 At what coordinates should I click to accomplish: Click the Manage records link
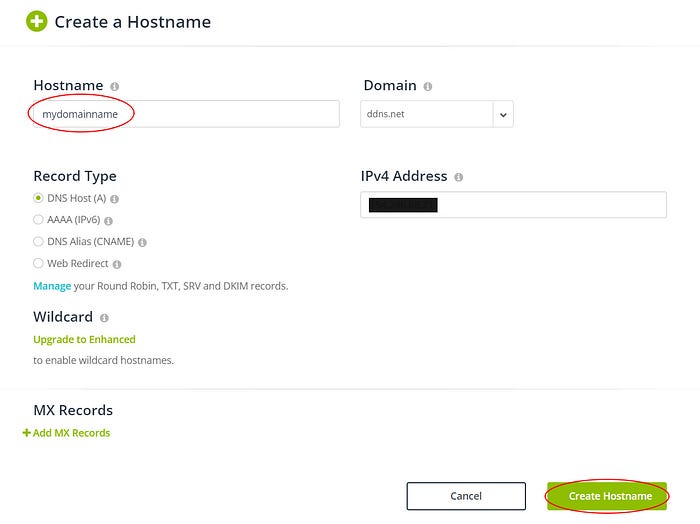pos(52,286)
